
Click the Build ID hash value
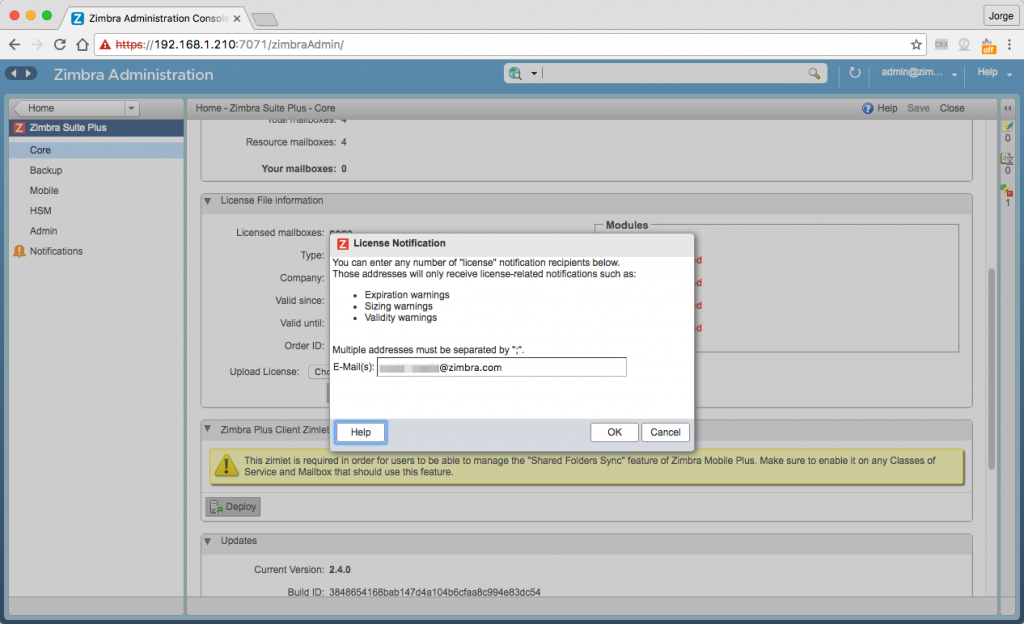coord(435,593)
